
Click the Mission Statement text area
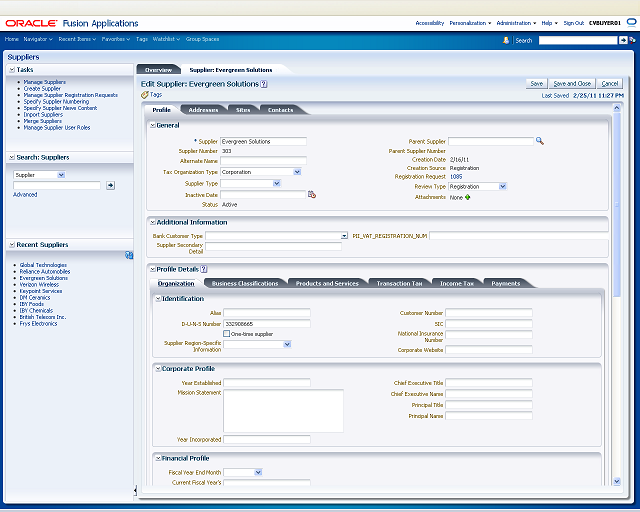tap(283, 411)
